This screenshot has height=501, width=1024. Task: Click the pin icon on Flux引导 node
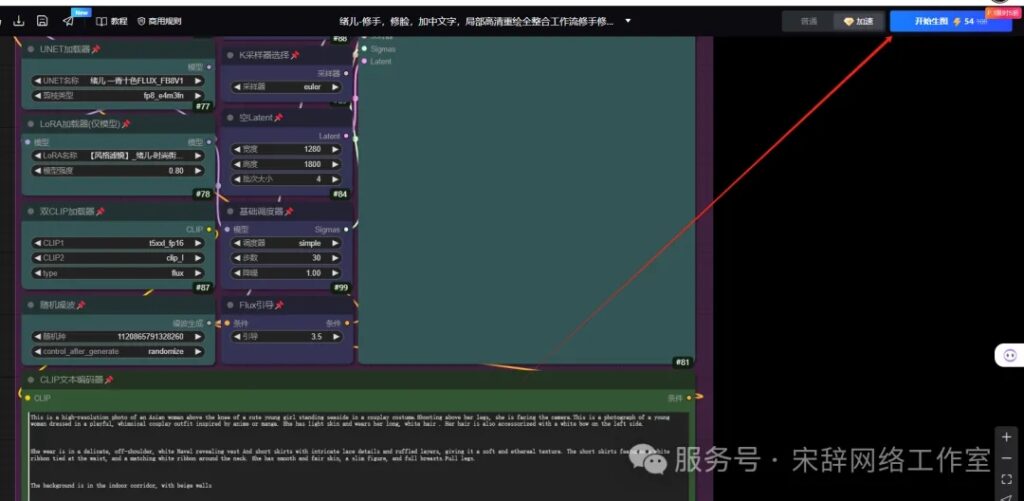tap(279, 305)
